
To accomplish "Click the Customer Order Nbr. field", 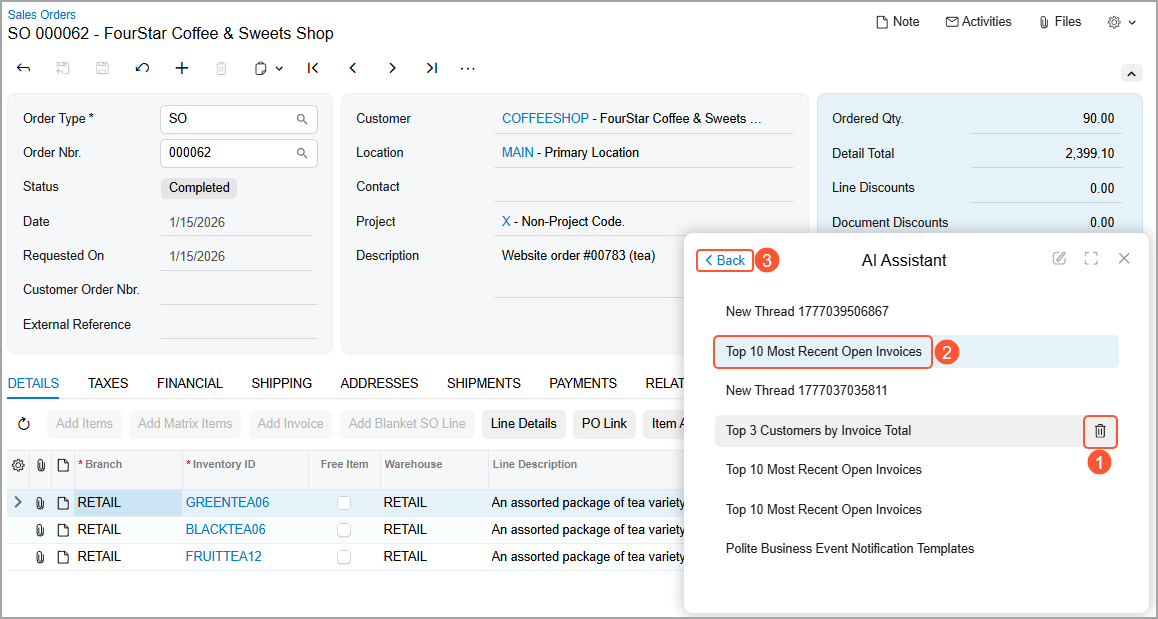I will (239, 290).
